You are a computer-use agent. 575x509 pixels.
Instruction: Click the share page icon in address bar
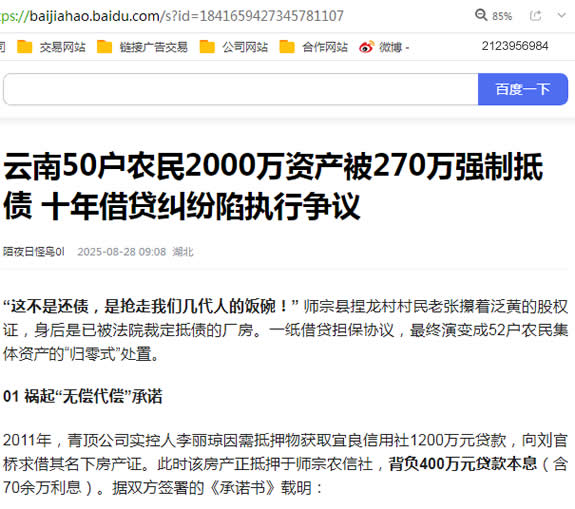pyautogui.click(x=535, y=15)
